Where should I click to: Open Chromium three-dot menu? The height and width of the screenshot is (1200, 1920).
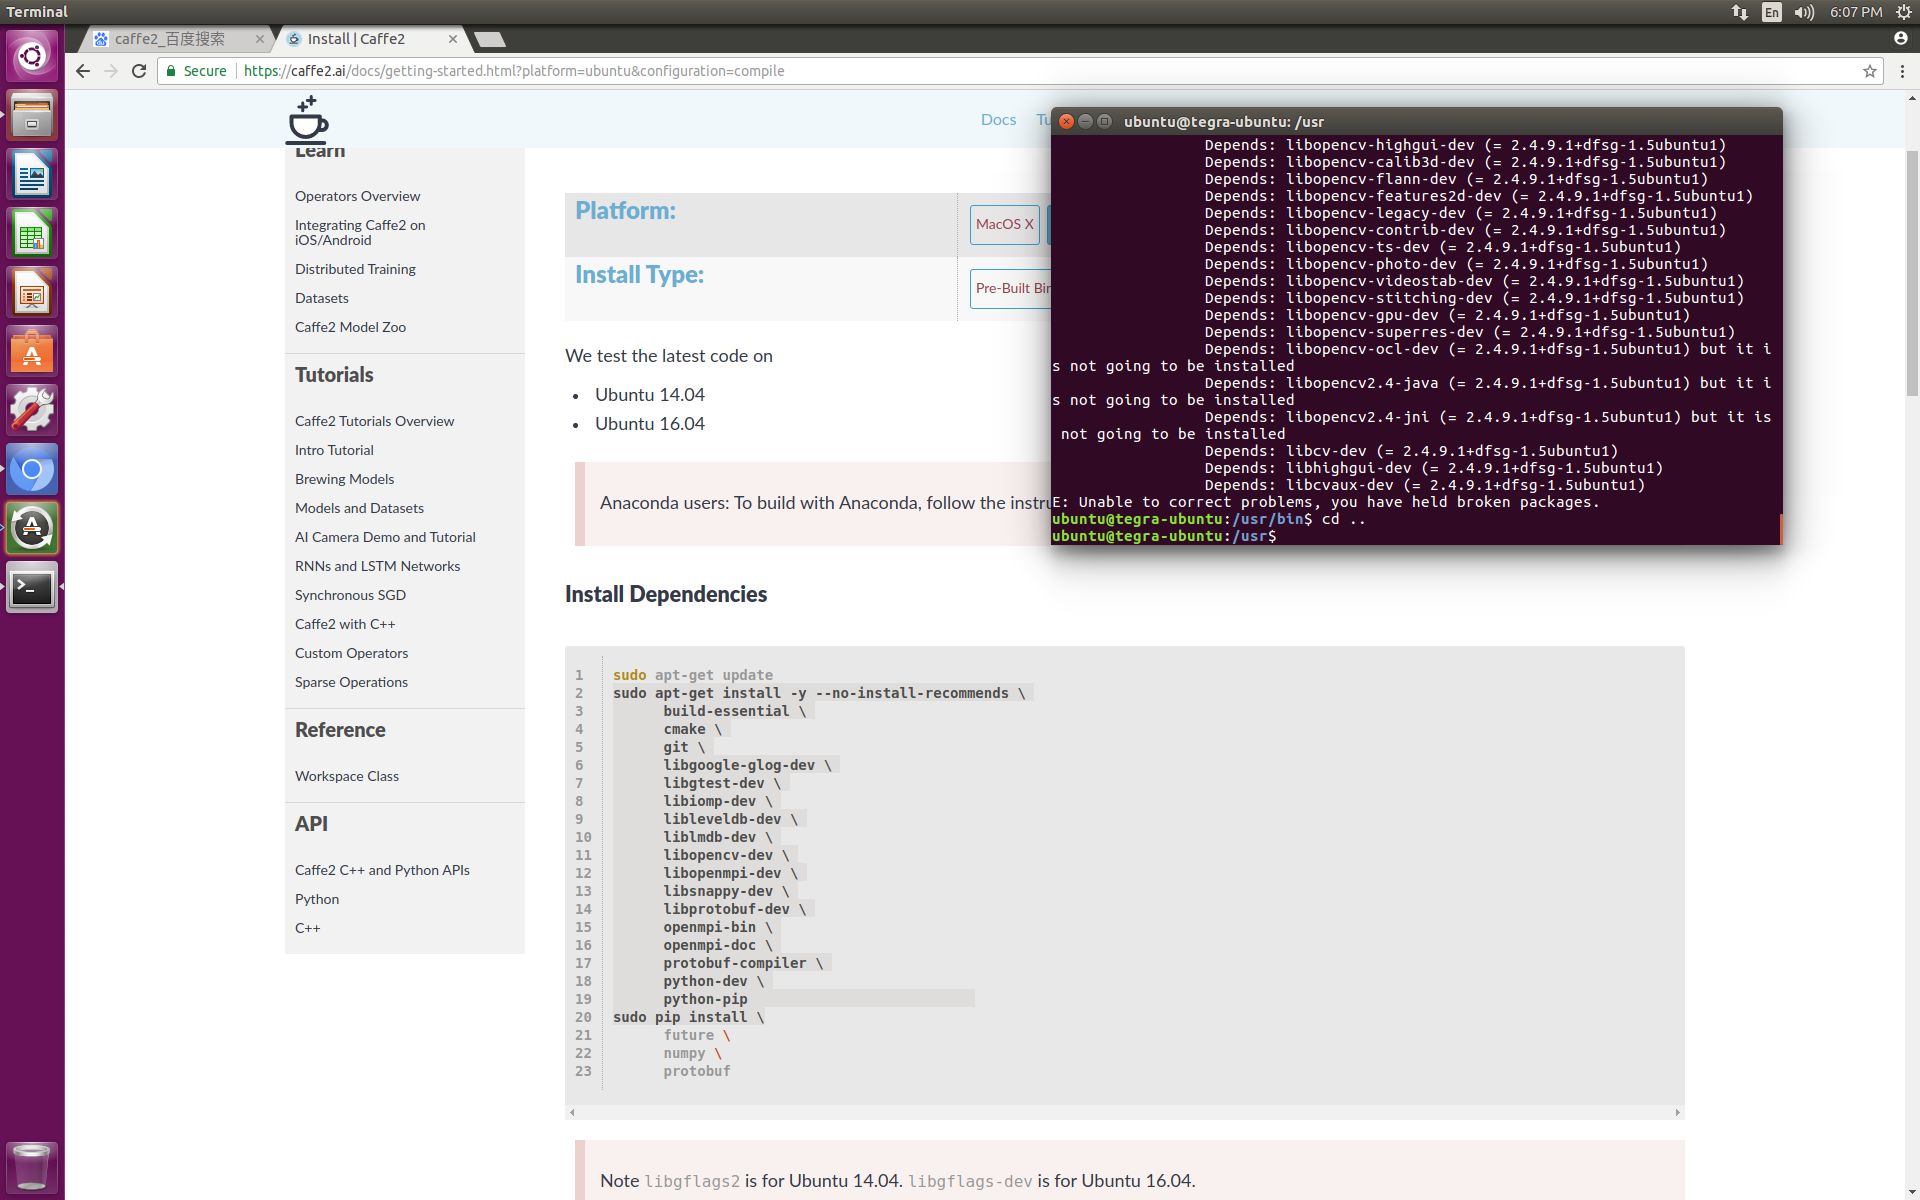[1902, 71]
